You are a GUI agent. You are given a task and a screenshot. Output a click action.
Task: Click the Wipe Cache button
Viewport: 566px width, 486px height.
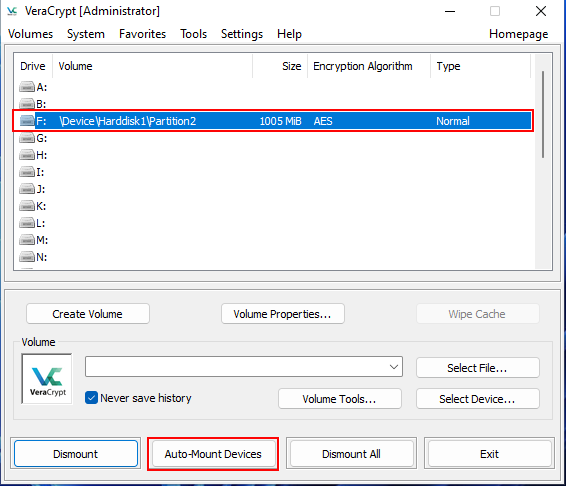(478, 314)
